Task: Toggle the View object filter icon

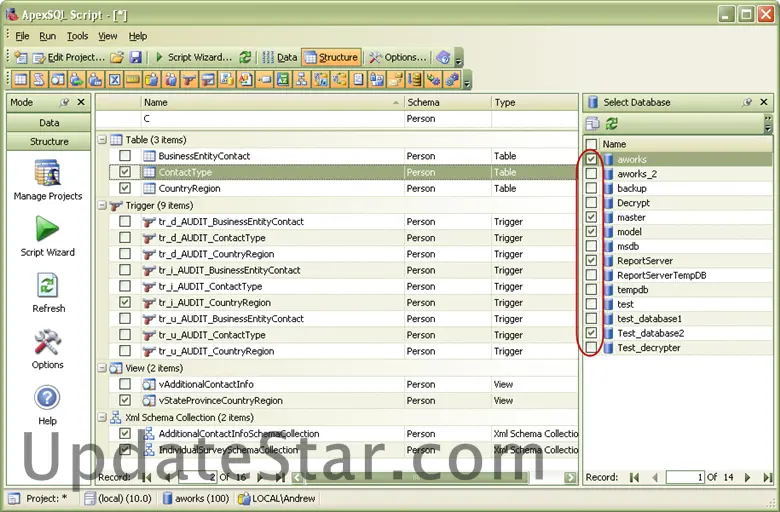Action: [x=58, y=80]
